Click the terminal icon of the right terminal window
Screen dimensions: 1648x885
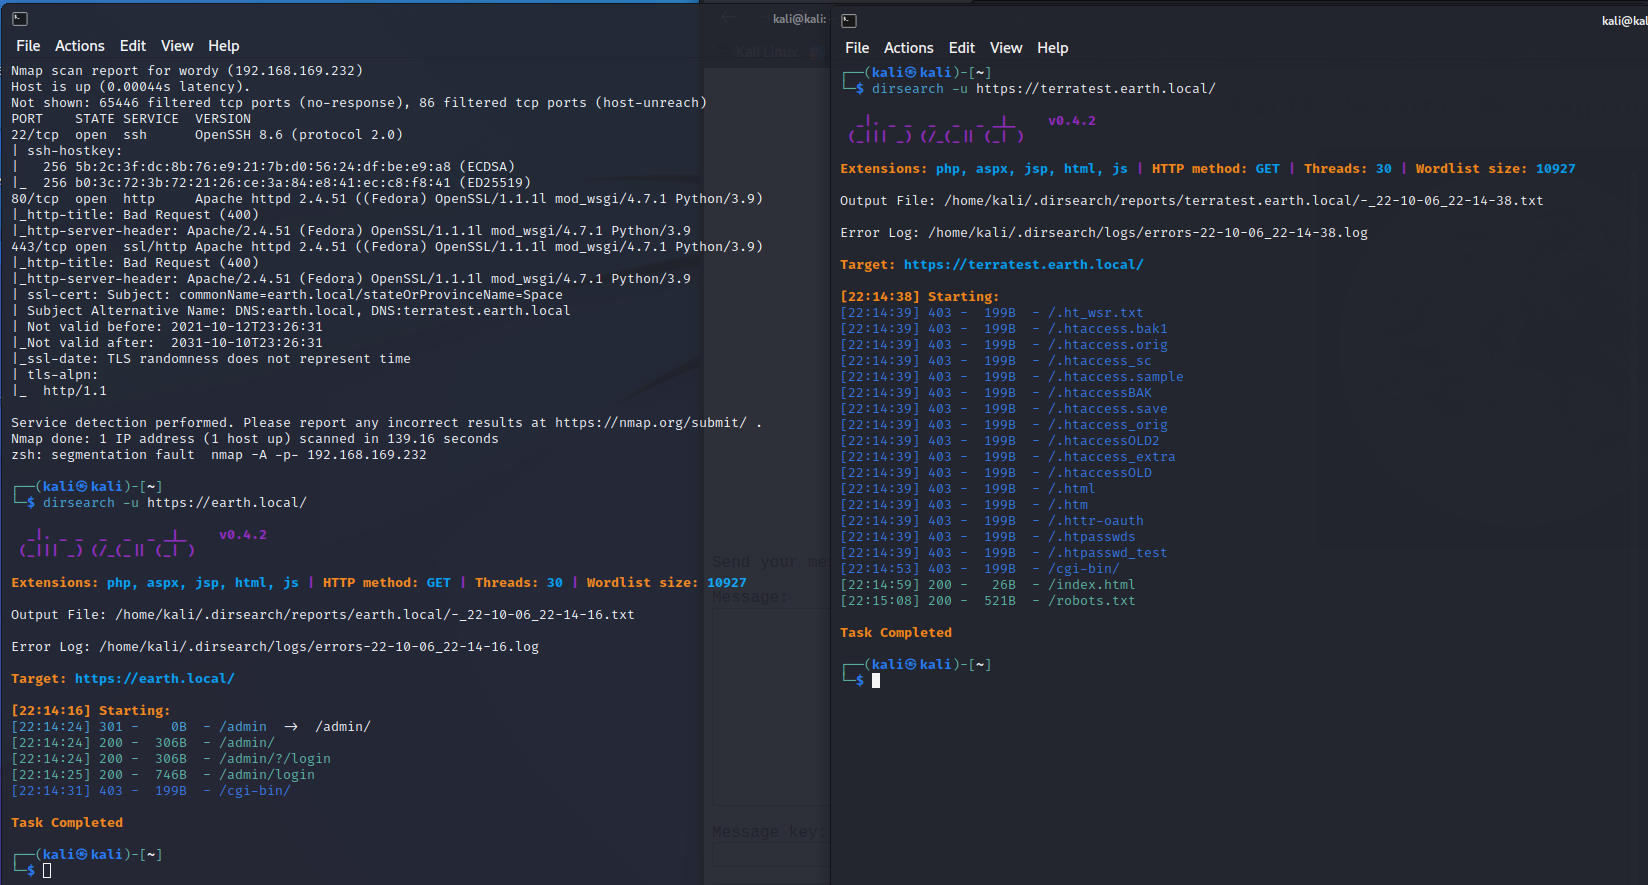(849, 20)
